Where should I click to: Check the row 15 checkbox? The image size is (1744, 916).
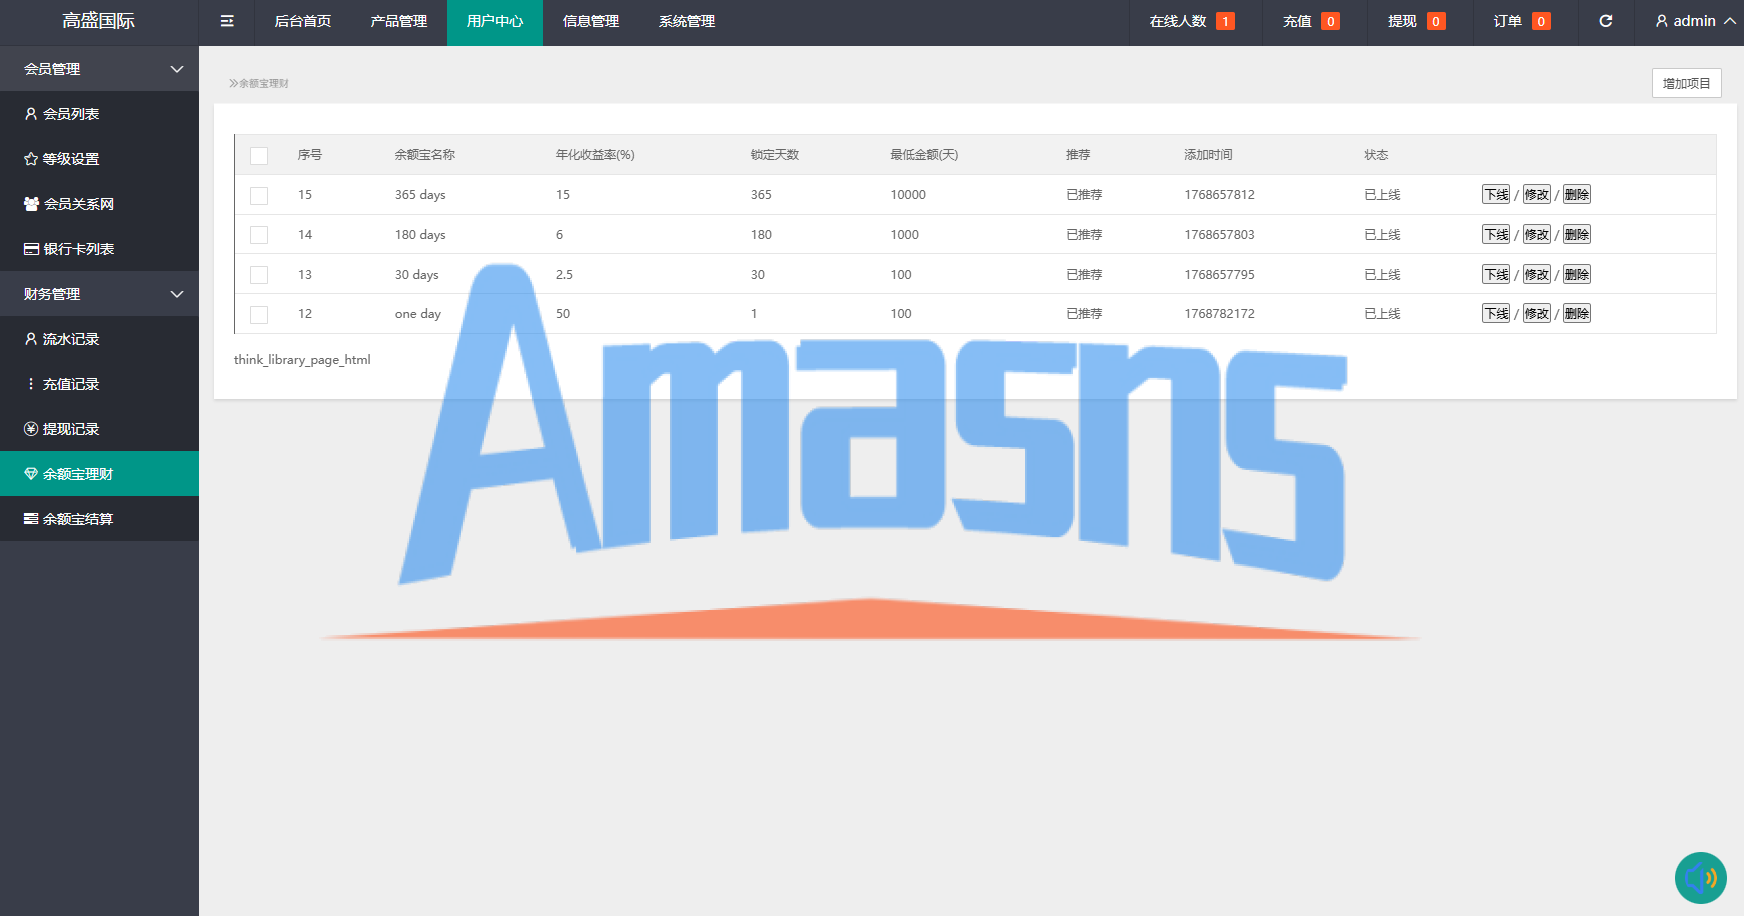pos(259,196)
